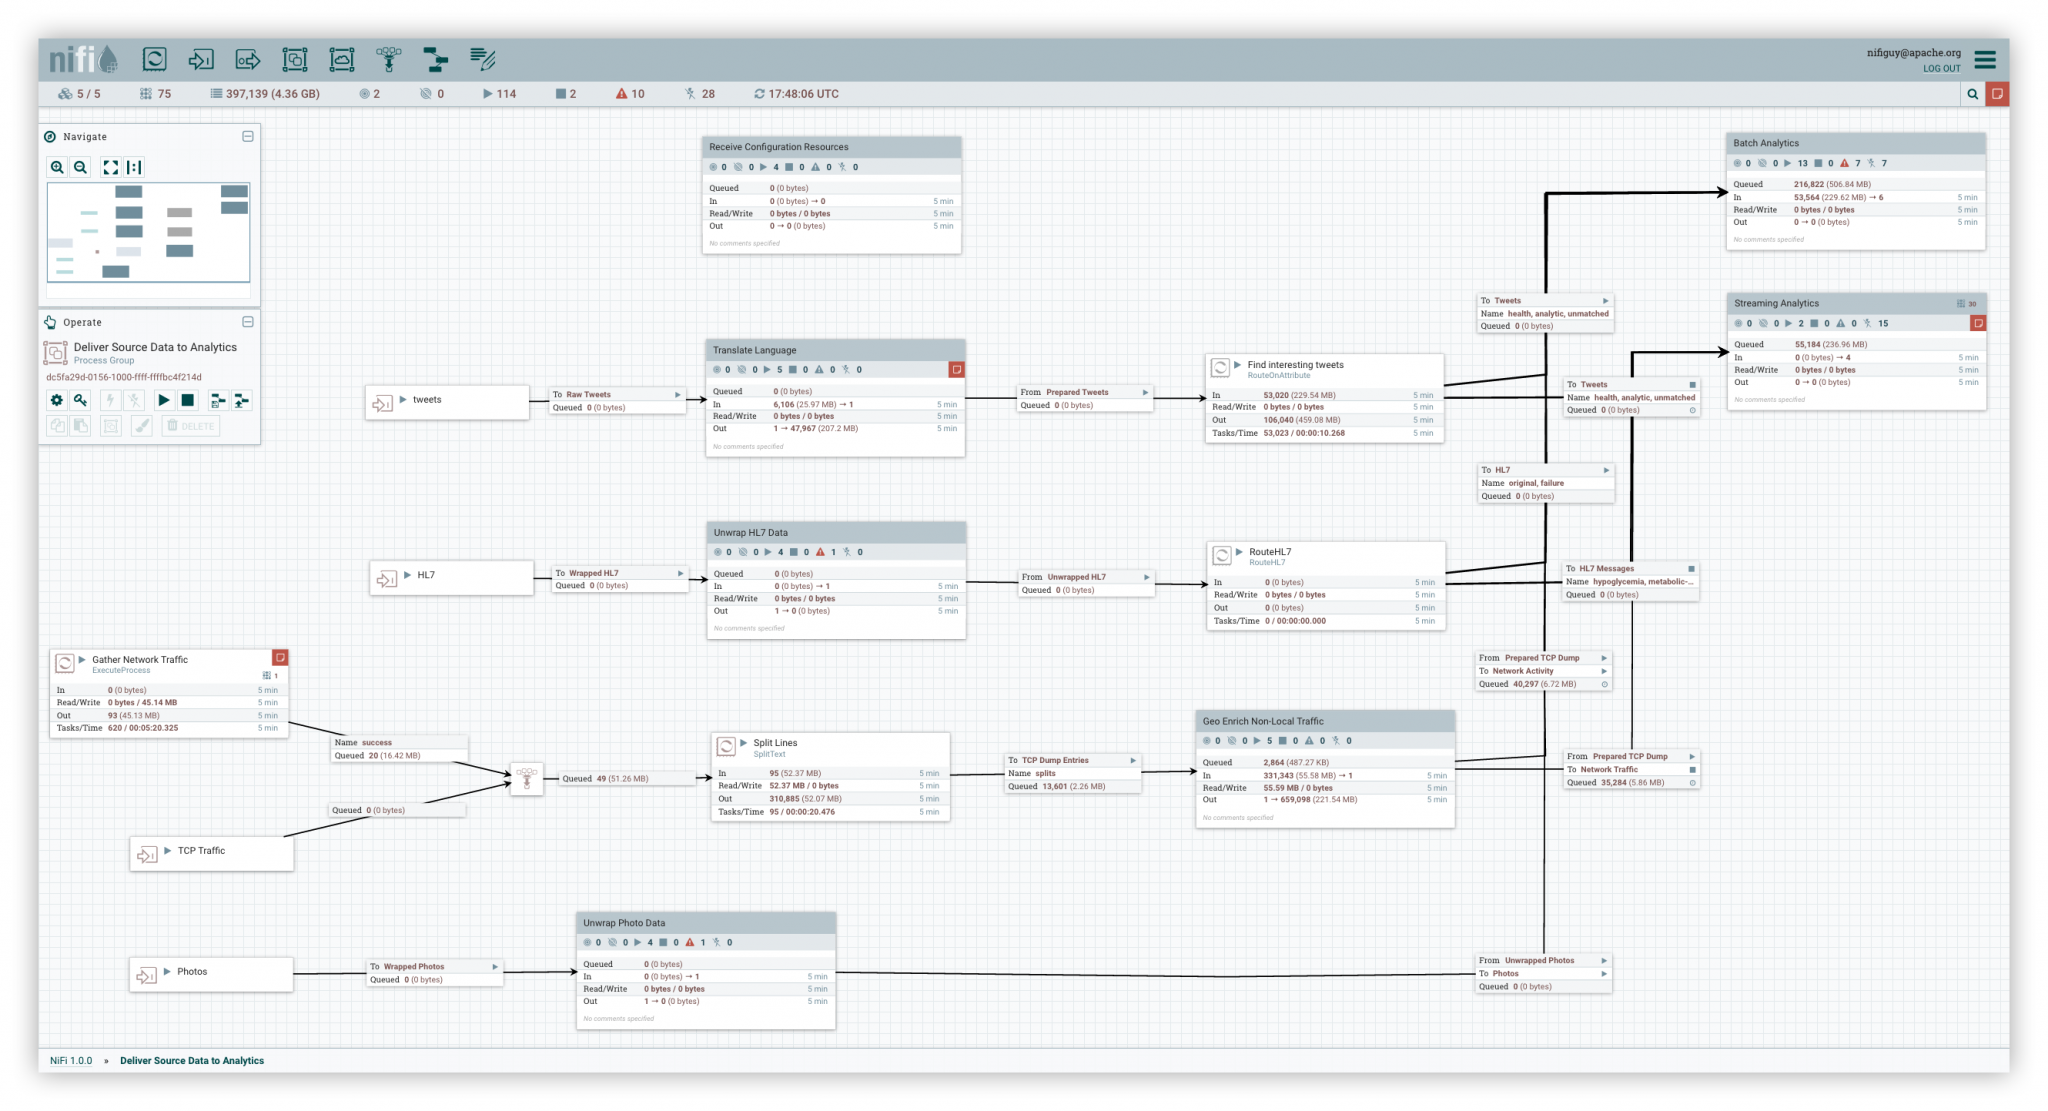This screenshot has height=1111, width=2048.
Task: Start the process group with Operate play
Action: click(163, 400)
